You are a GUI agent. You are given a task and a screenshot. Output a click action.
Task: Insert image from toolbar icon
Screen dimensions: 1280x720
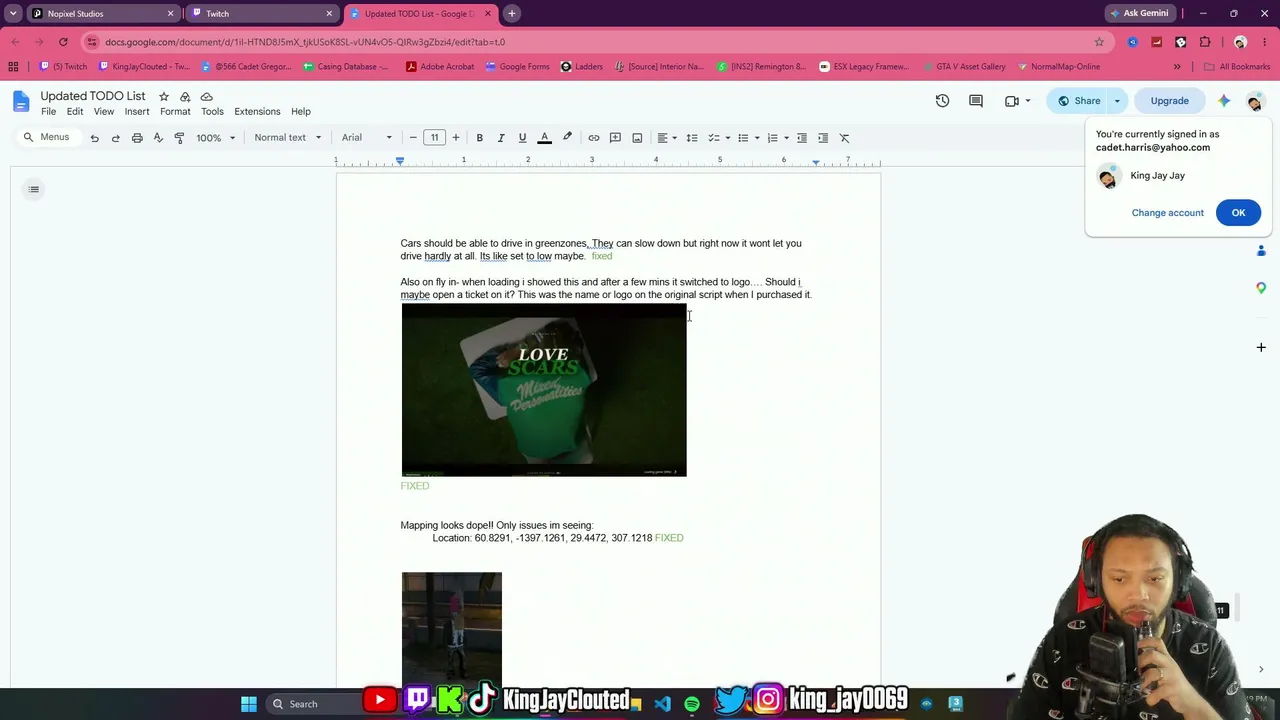point(637,138)
